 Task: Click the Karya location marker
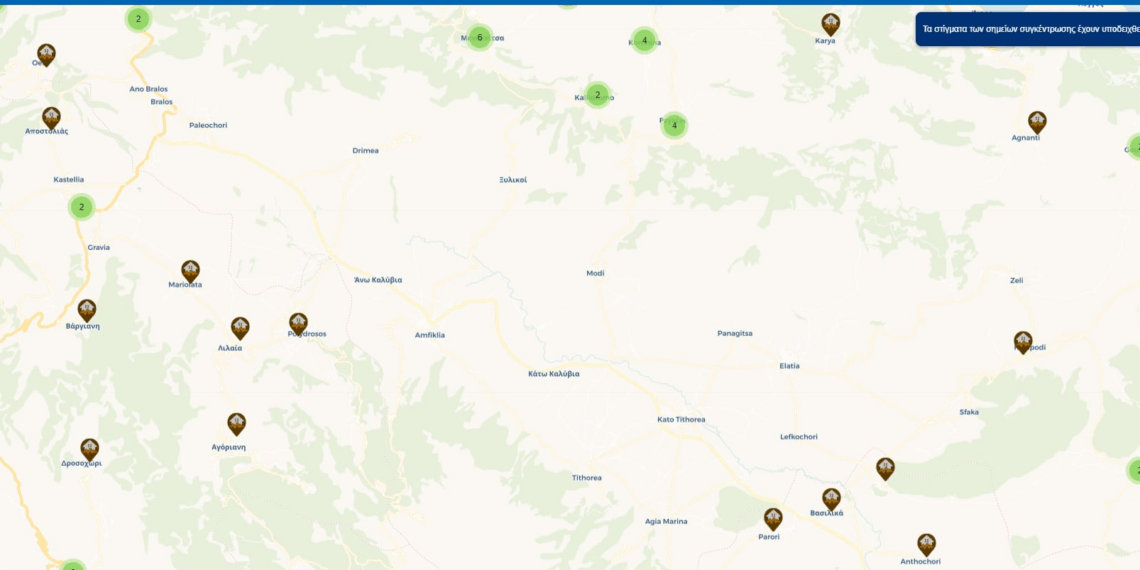point(830,24)
